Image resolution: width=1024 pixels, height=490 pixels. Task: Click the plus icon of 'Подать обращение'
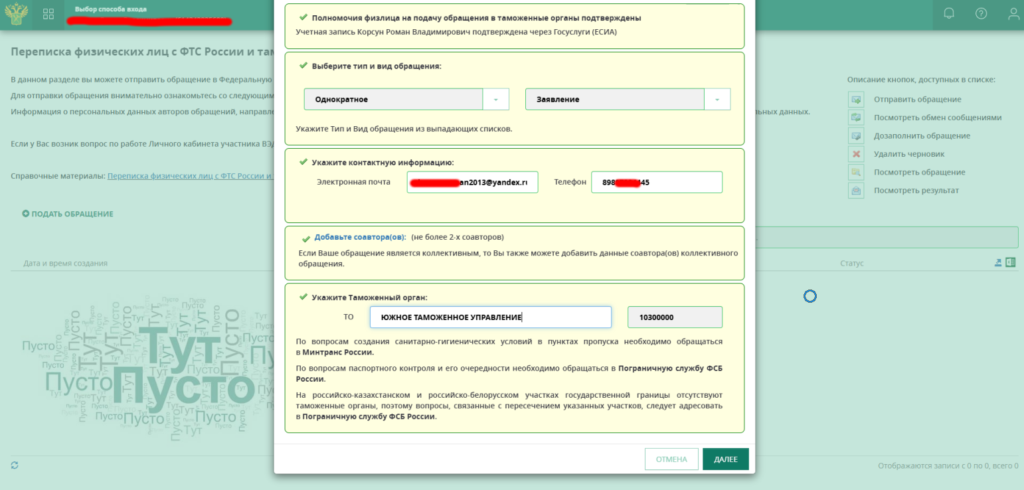[25, 214]
